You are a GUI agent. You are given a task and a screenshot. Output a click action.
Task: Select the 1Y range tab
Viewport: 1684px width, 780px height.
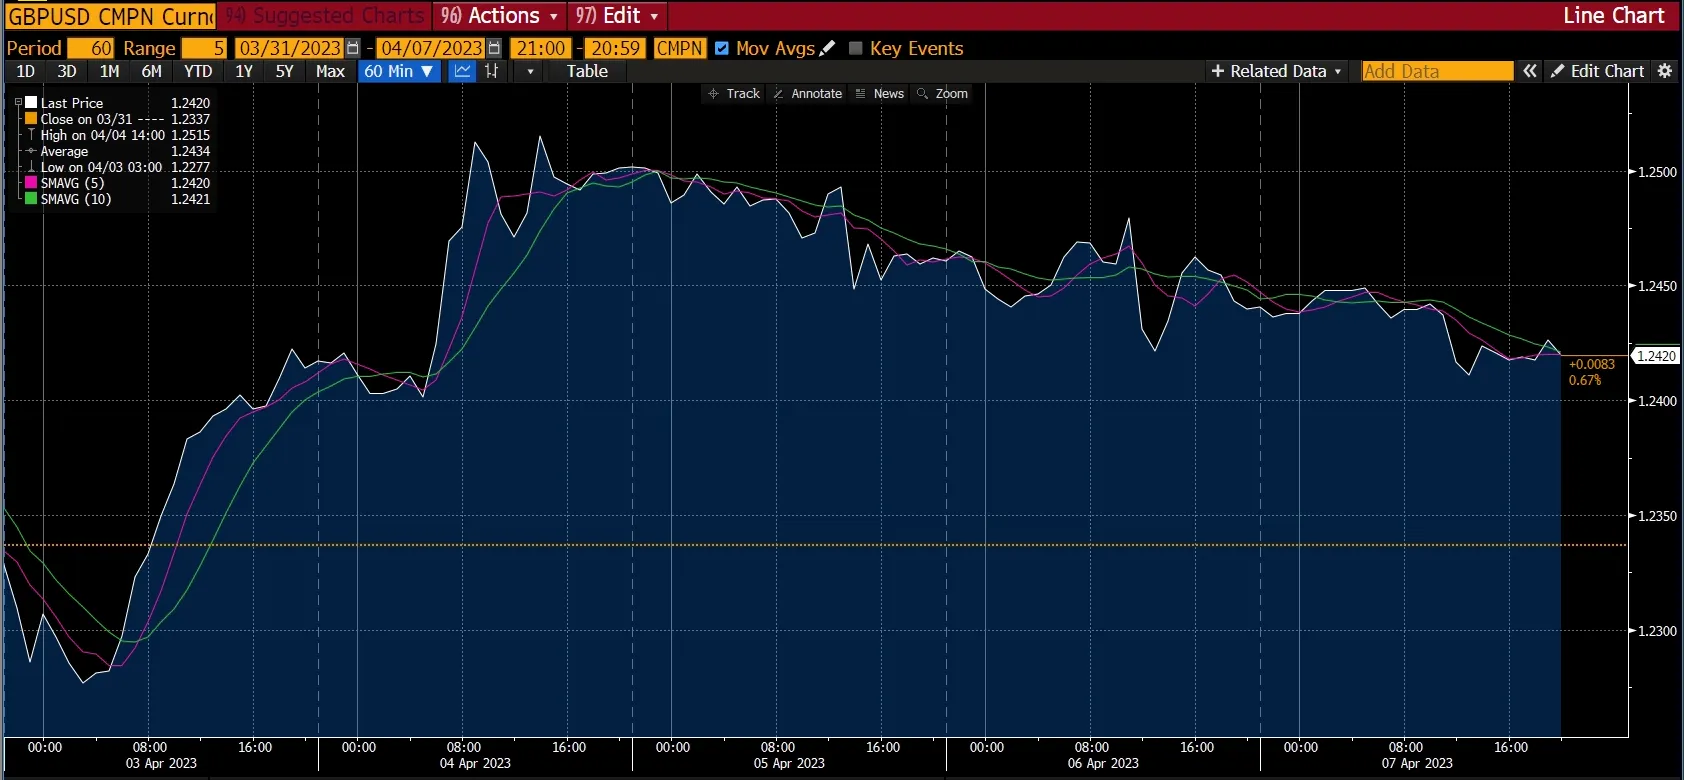244,71
